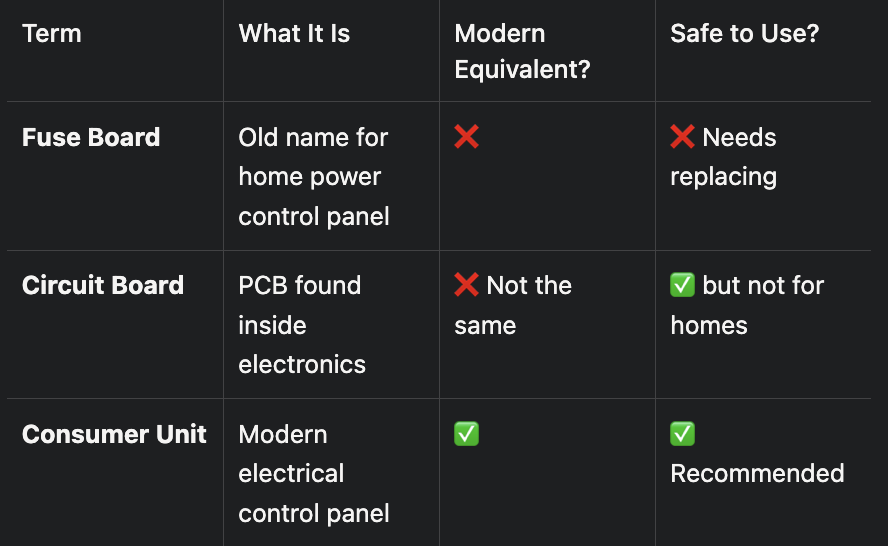Click the green checkmark in Consumer Unit's Modern Equivalent cell
This screenshot has width=888, height=546.
click(x=466, y=434)
